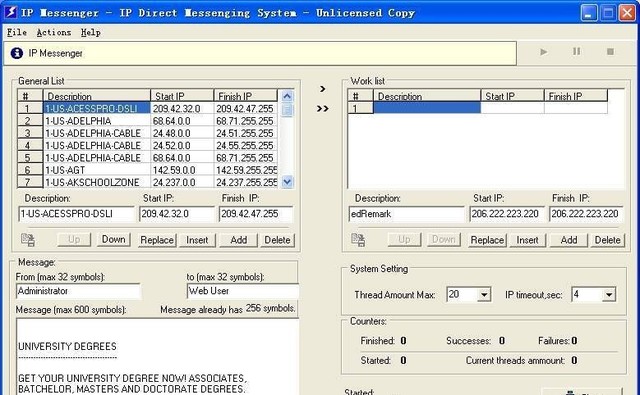Click the Work list Insert button
This screenshot has width=640, height=395.
(x=527, y=240)
